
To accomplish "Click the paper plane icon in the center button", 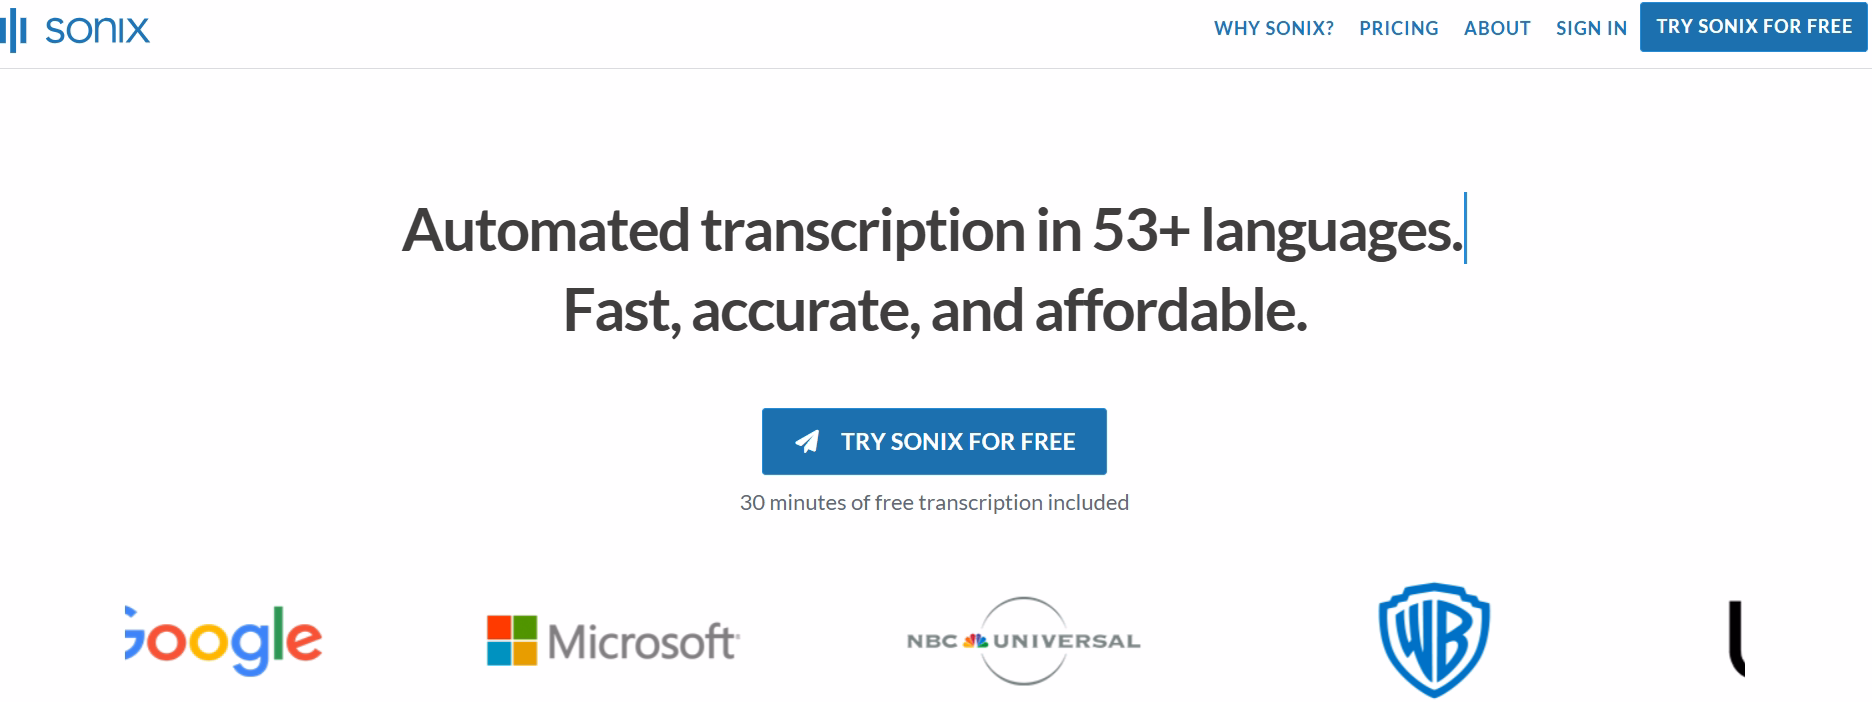I will [x=807, y=441].
